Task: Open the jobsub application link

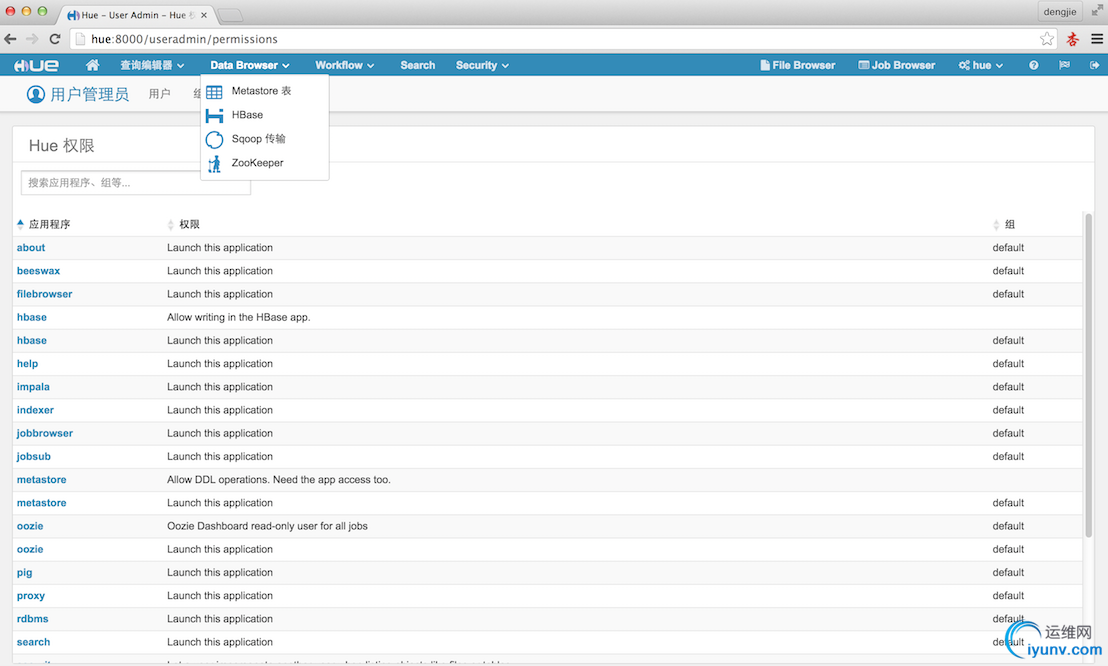Action: [x=34, y=457]
